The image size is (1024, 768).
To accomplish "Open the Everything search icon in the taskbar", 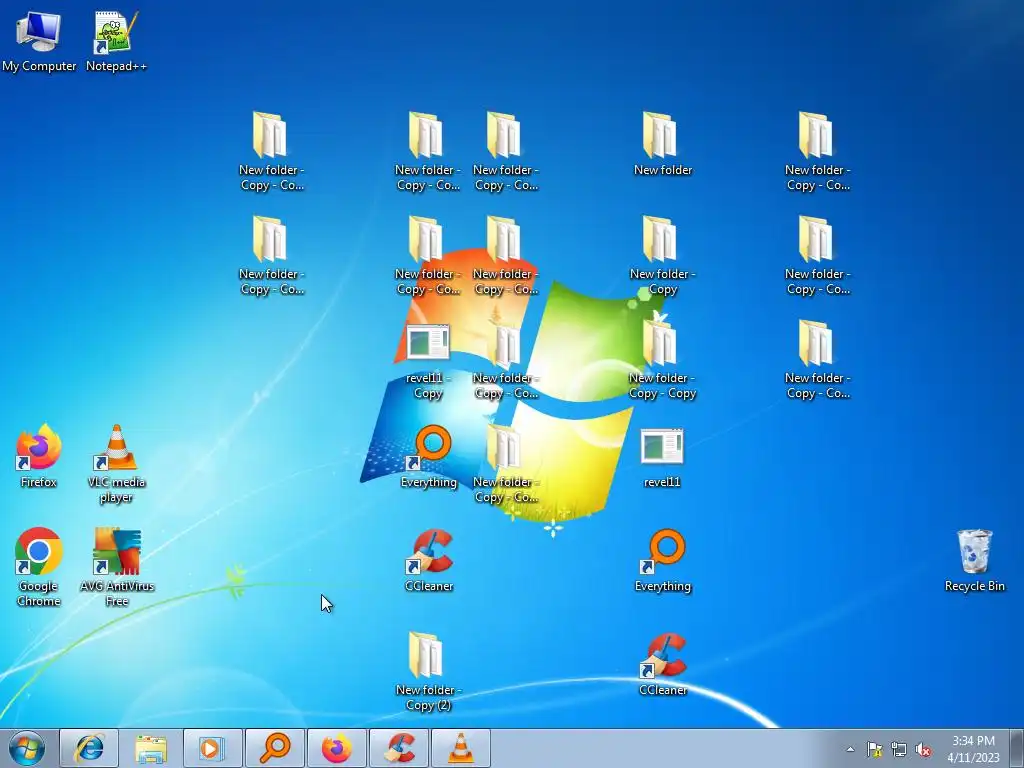I will (275, 748).
